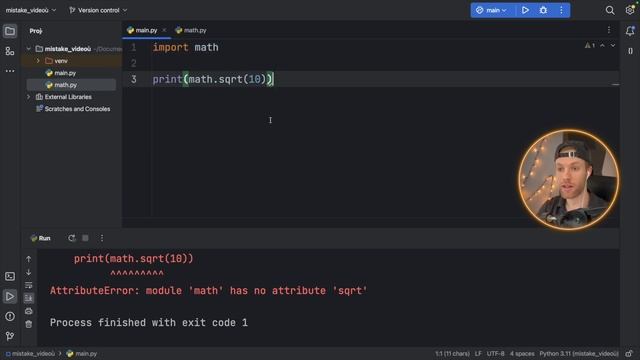Click main.py breadcrumb in status bar
Screen dimensions: 640x360
pyautogui.click(x=82, y=354)
